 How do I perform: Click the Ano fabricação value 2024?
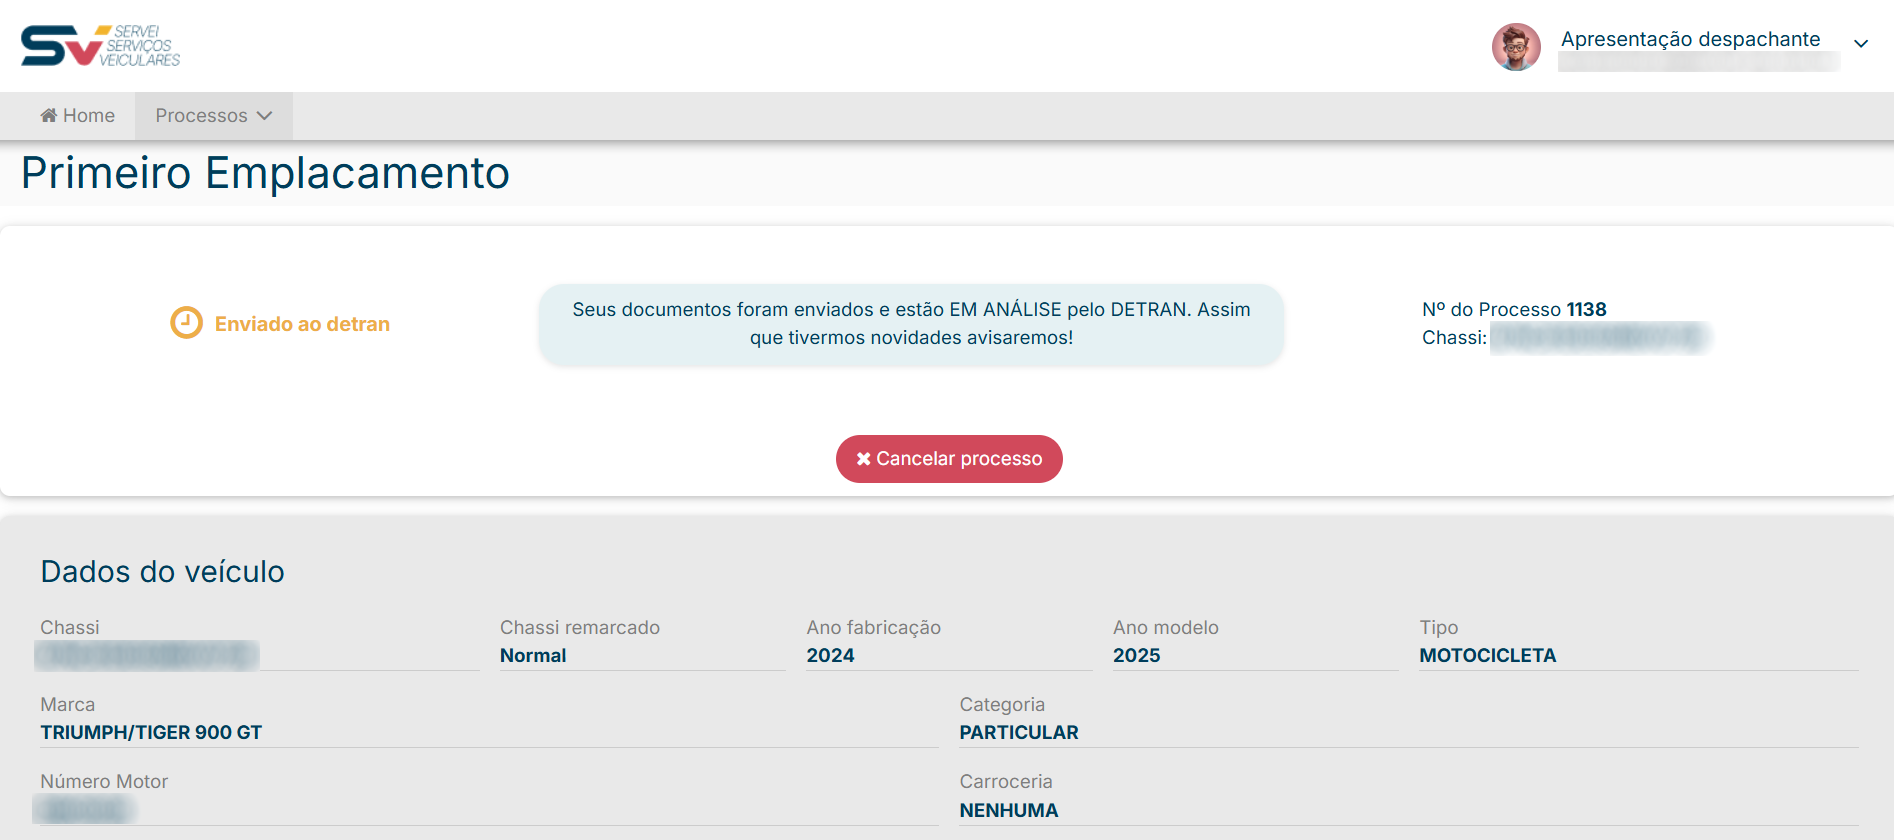(x=830, y=656)
